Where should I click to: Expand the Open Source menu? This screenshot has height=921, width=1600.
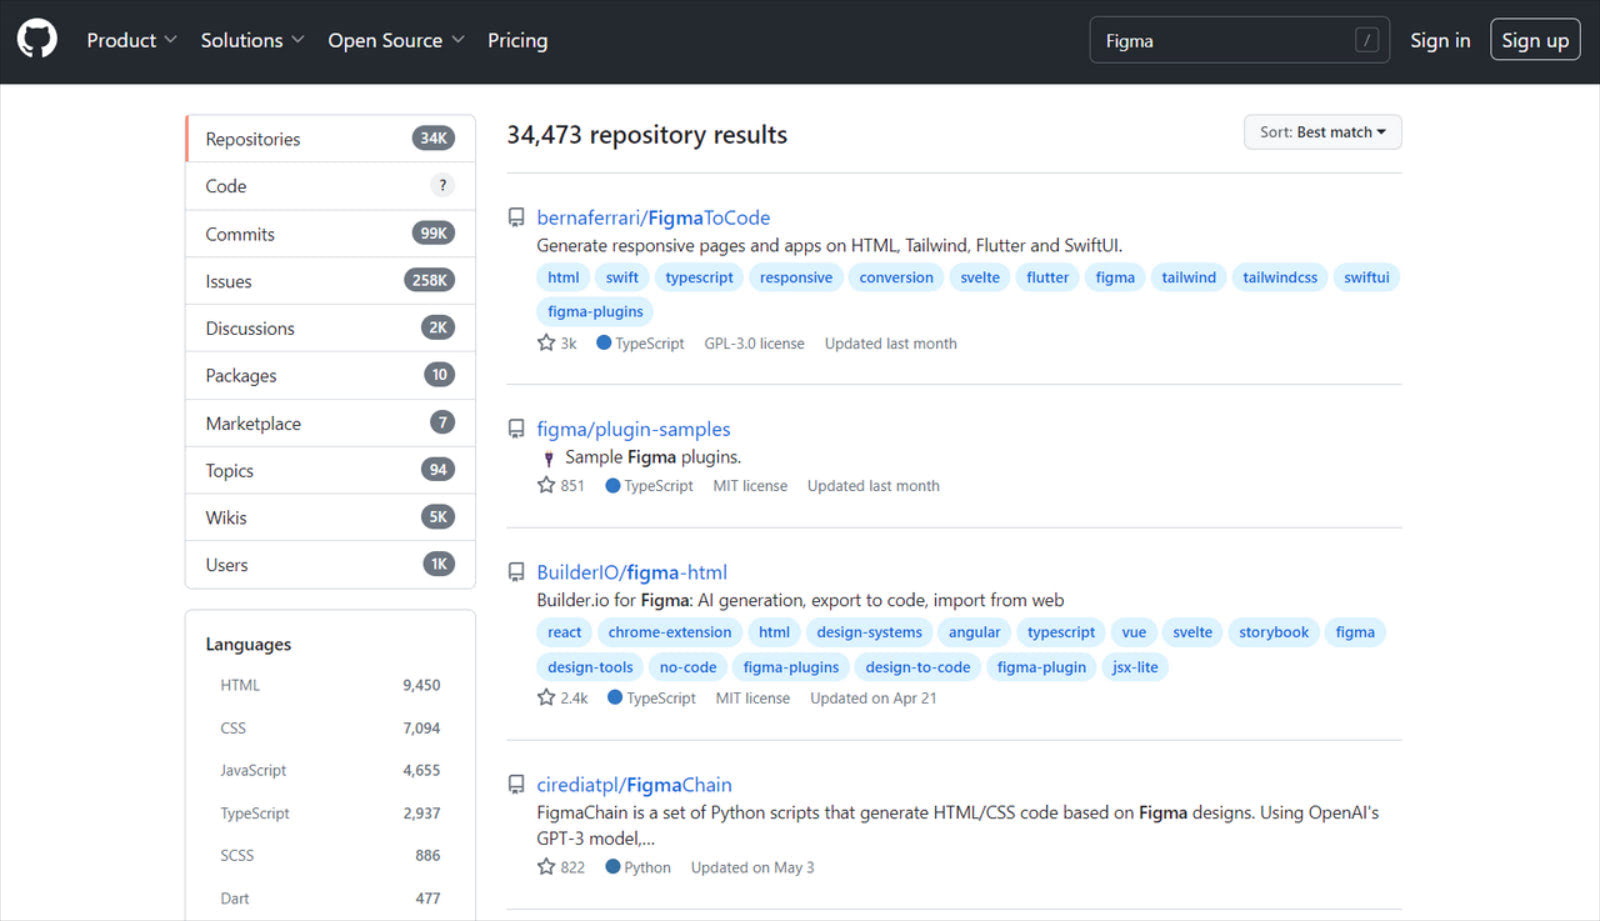[396, 40]
